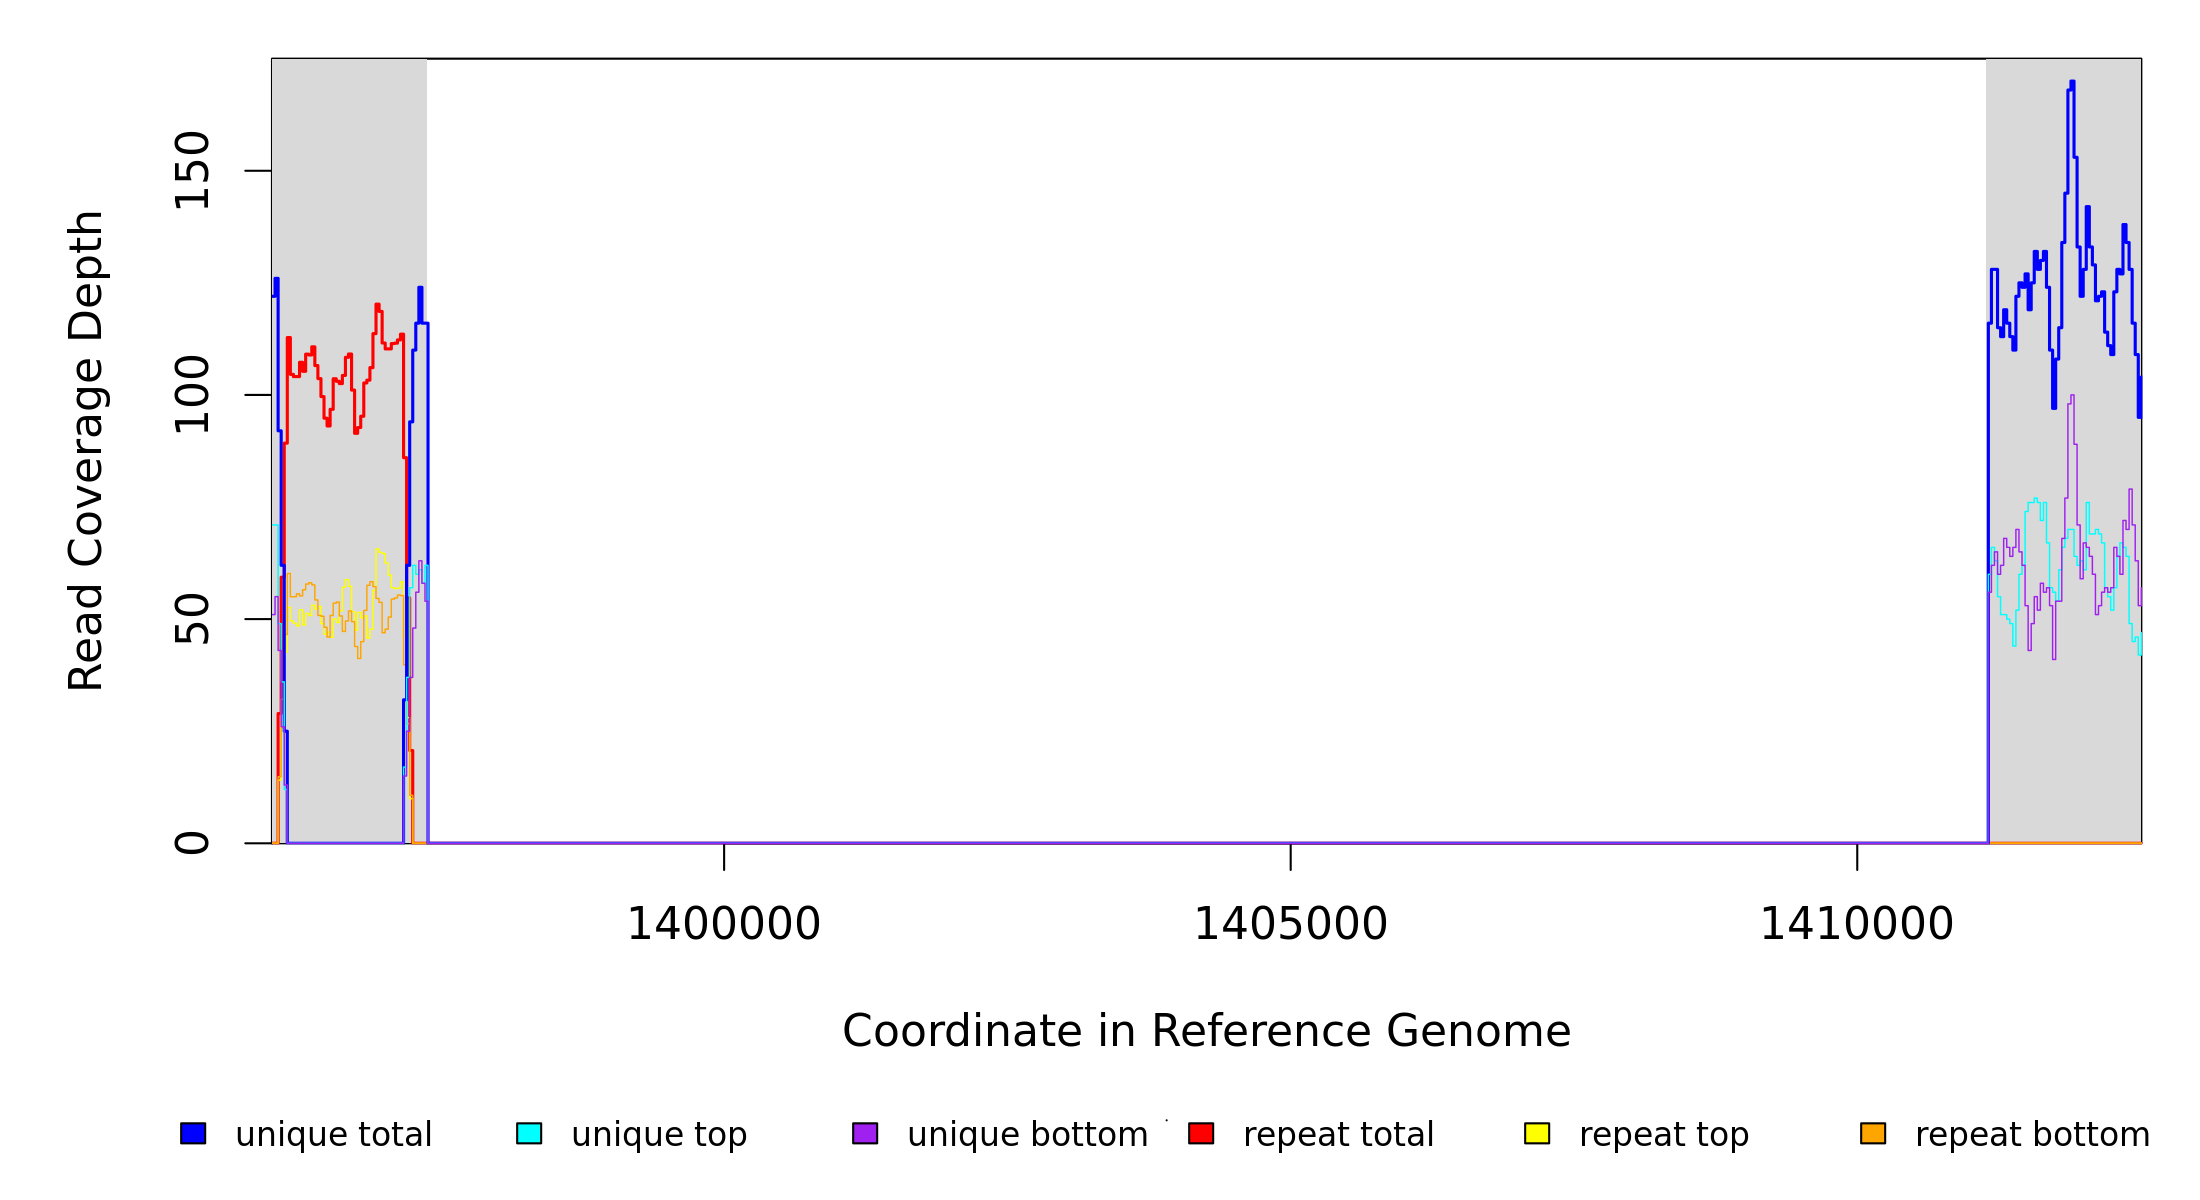
Task: Click the yellow repeat top legend swatch
Action: pos(1537,1133)
